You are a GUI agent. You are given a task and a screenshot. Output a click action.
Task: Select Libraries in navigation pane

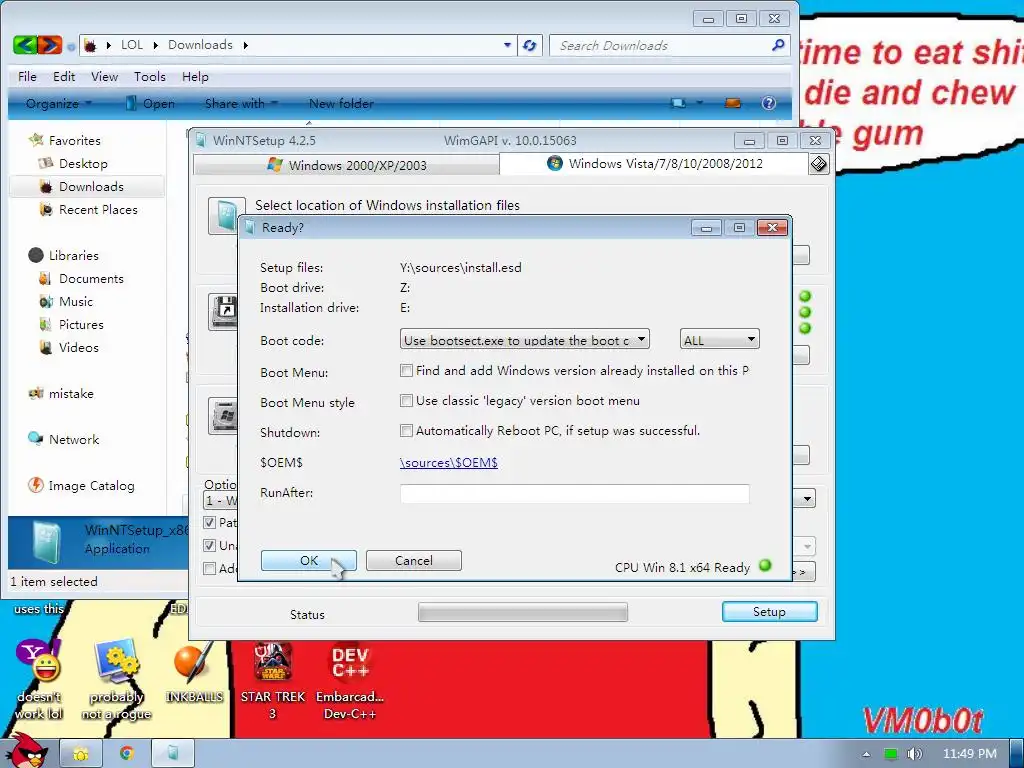73,255
